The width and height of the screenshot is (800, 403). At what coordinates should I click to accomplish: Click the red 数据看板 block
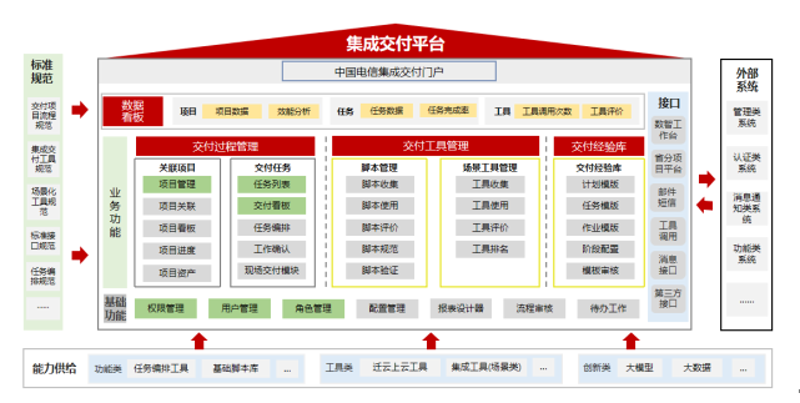[133, 111]
